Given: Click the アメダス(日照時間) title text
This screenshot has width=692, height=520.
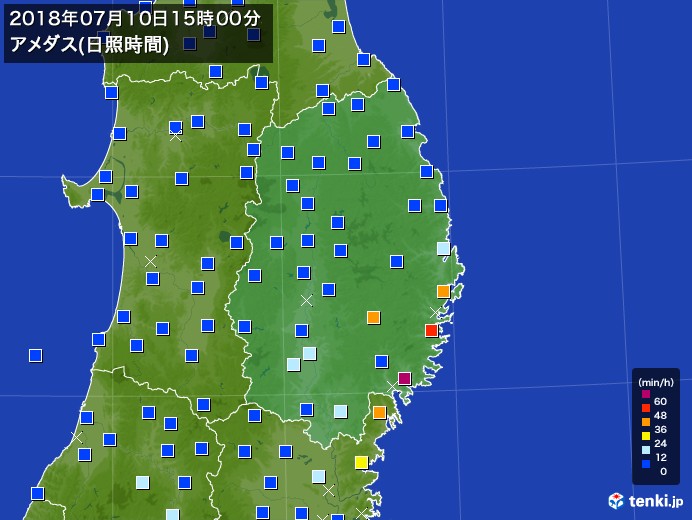Looking at the screenshot, I should pyautogui.click(x=89, y=45).
